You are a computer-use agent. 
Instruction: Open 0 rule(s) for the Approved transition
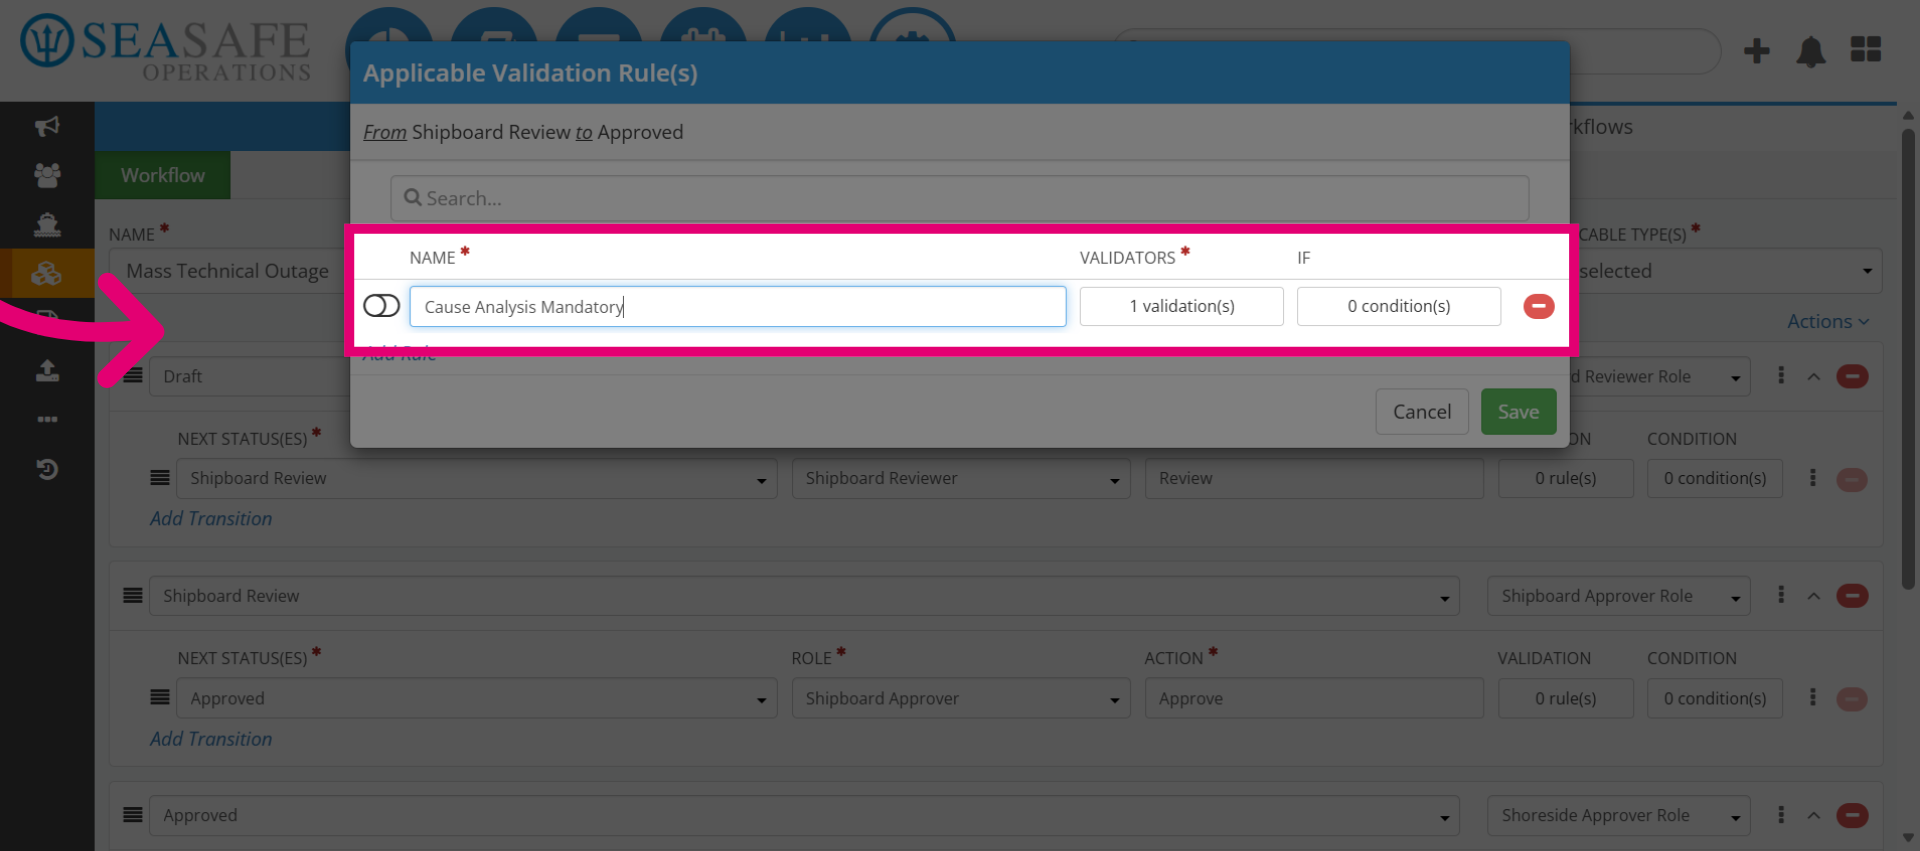pyautogui.click(x=1565, y=699)
